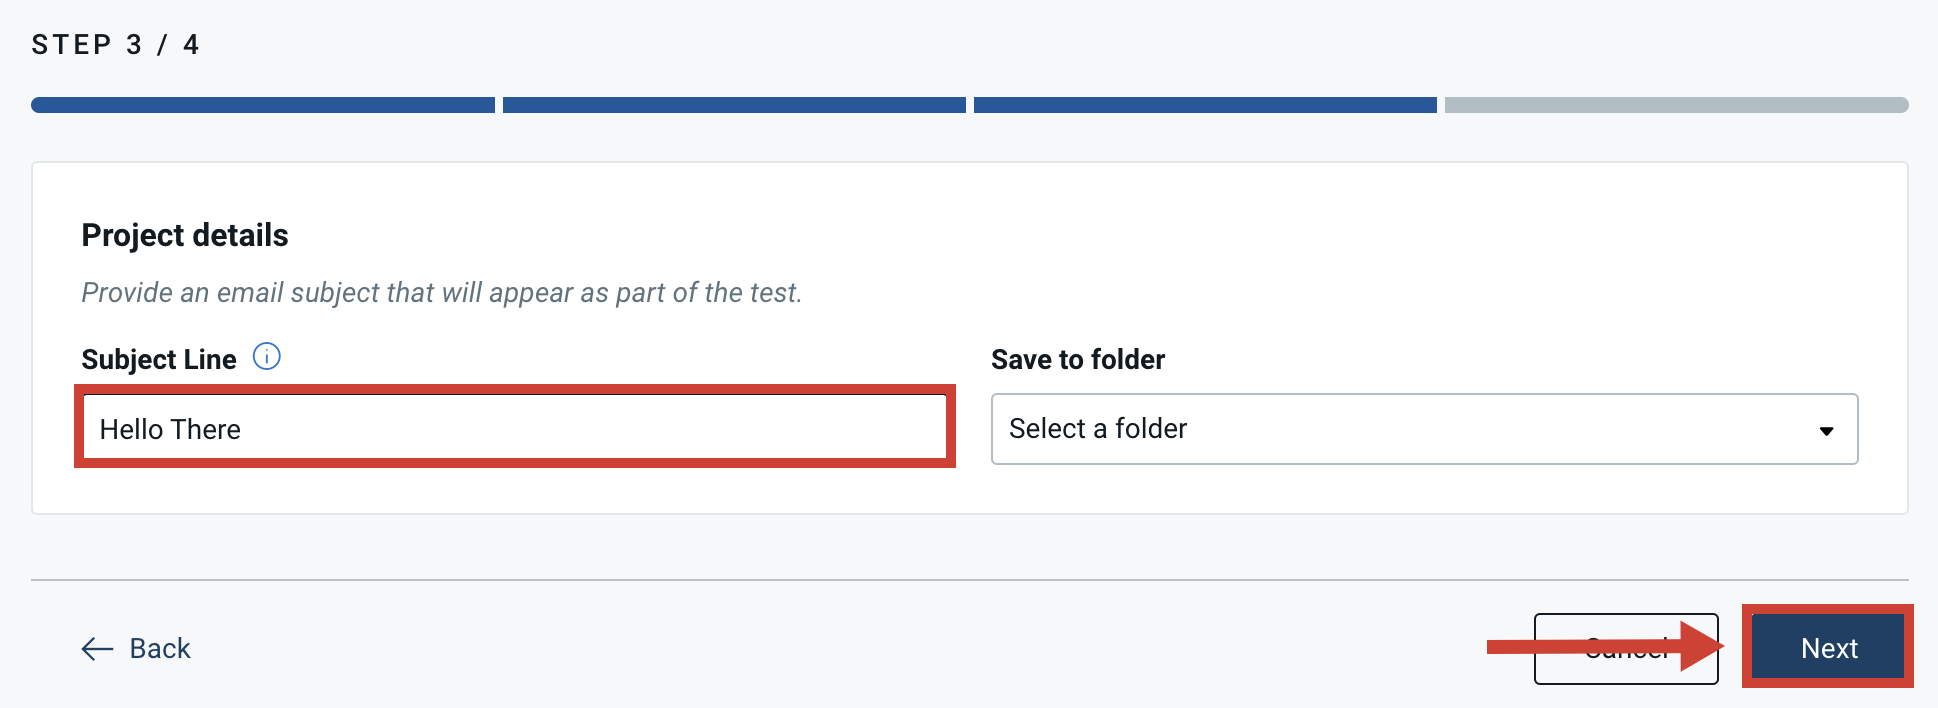
Task: Click the Save to folder label
Action: coord(1077,359)
